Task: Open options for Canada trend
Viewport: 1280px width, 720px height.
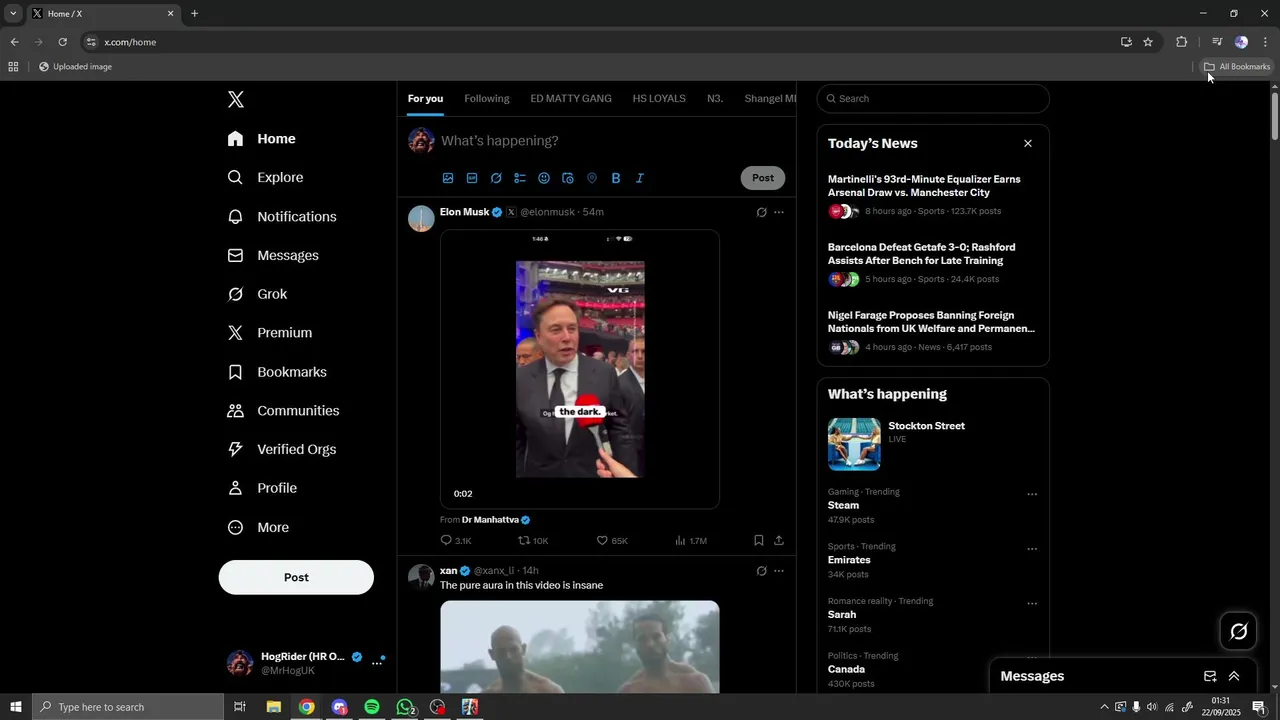Action: pyautogui.click(x=1032, y=658)
